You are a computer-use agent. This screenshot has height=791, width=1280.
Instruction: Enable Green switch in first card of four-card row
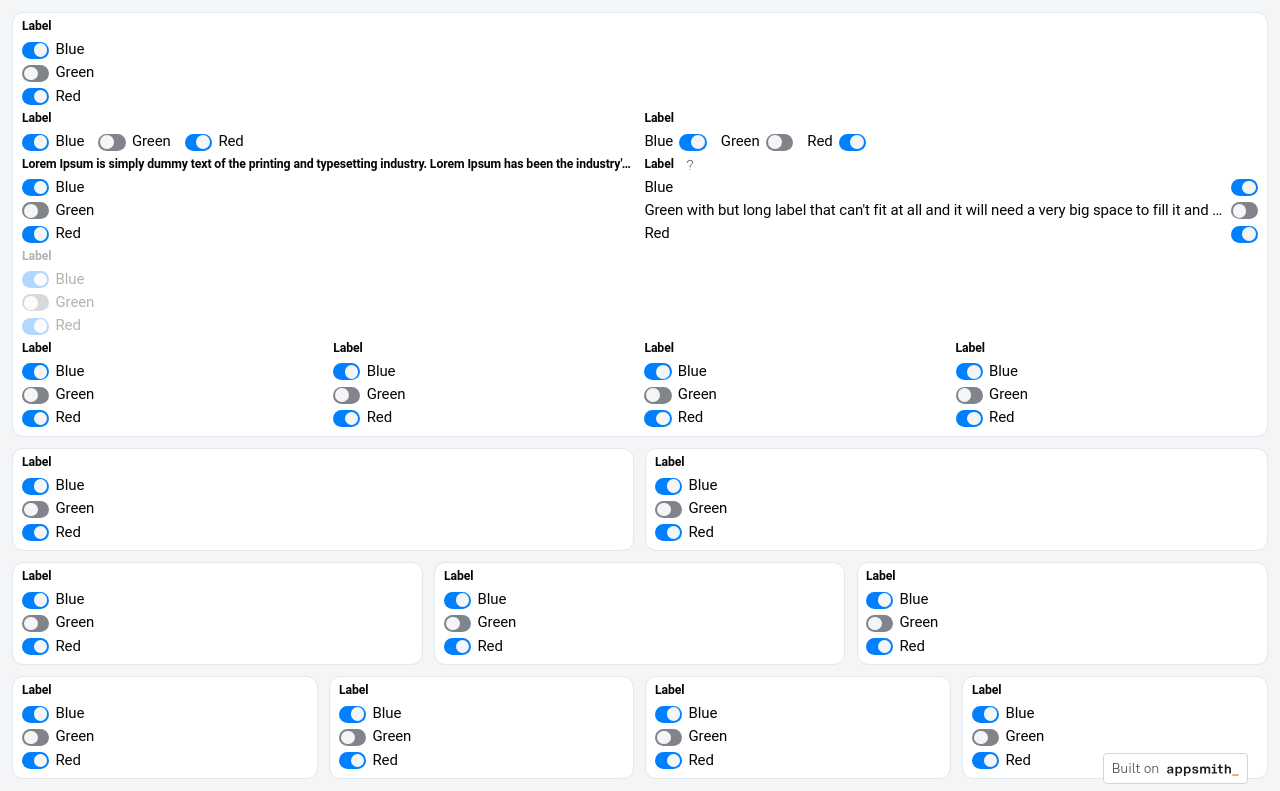[x=36, y=737]
